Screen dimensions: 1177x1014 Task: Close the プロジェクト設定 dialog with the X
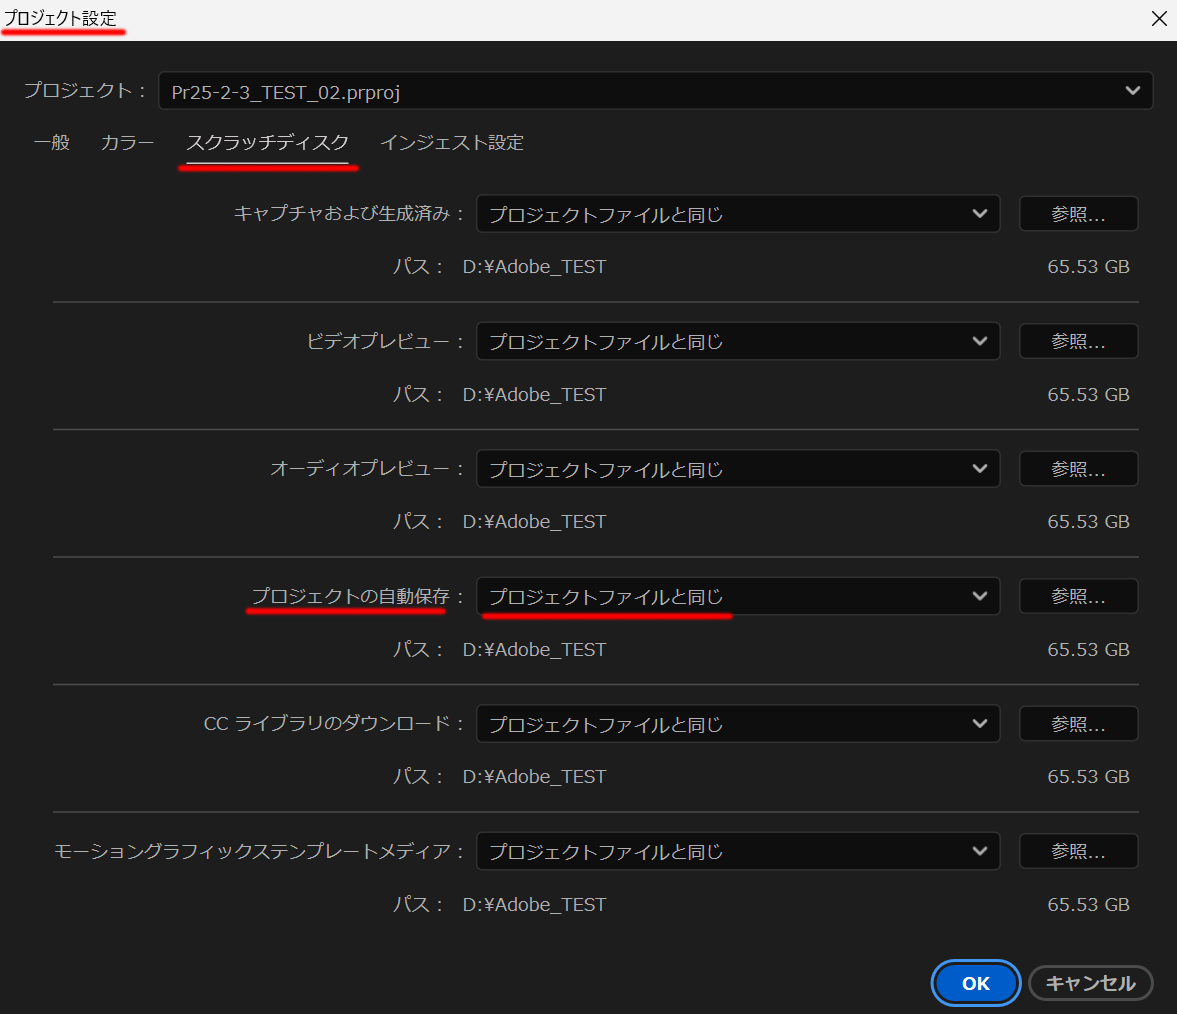[1159, 18]
